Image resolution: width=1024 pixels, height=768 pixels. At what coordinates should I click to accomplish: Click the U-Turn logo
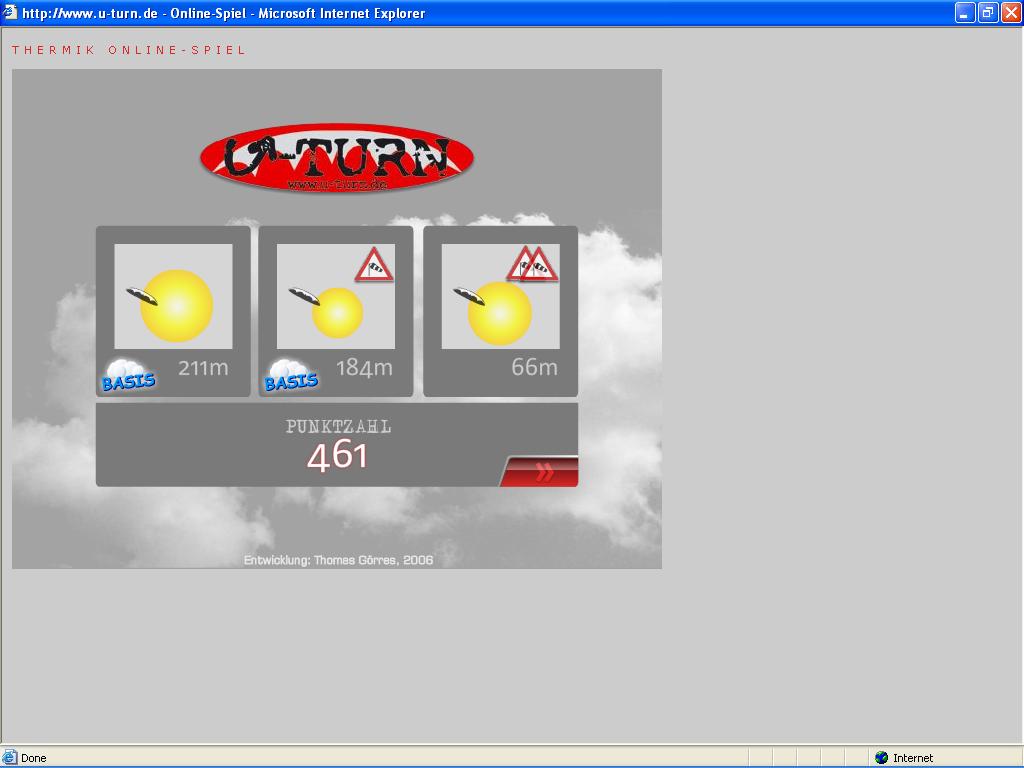337,157
